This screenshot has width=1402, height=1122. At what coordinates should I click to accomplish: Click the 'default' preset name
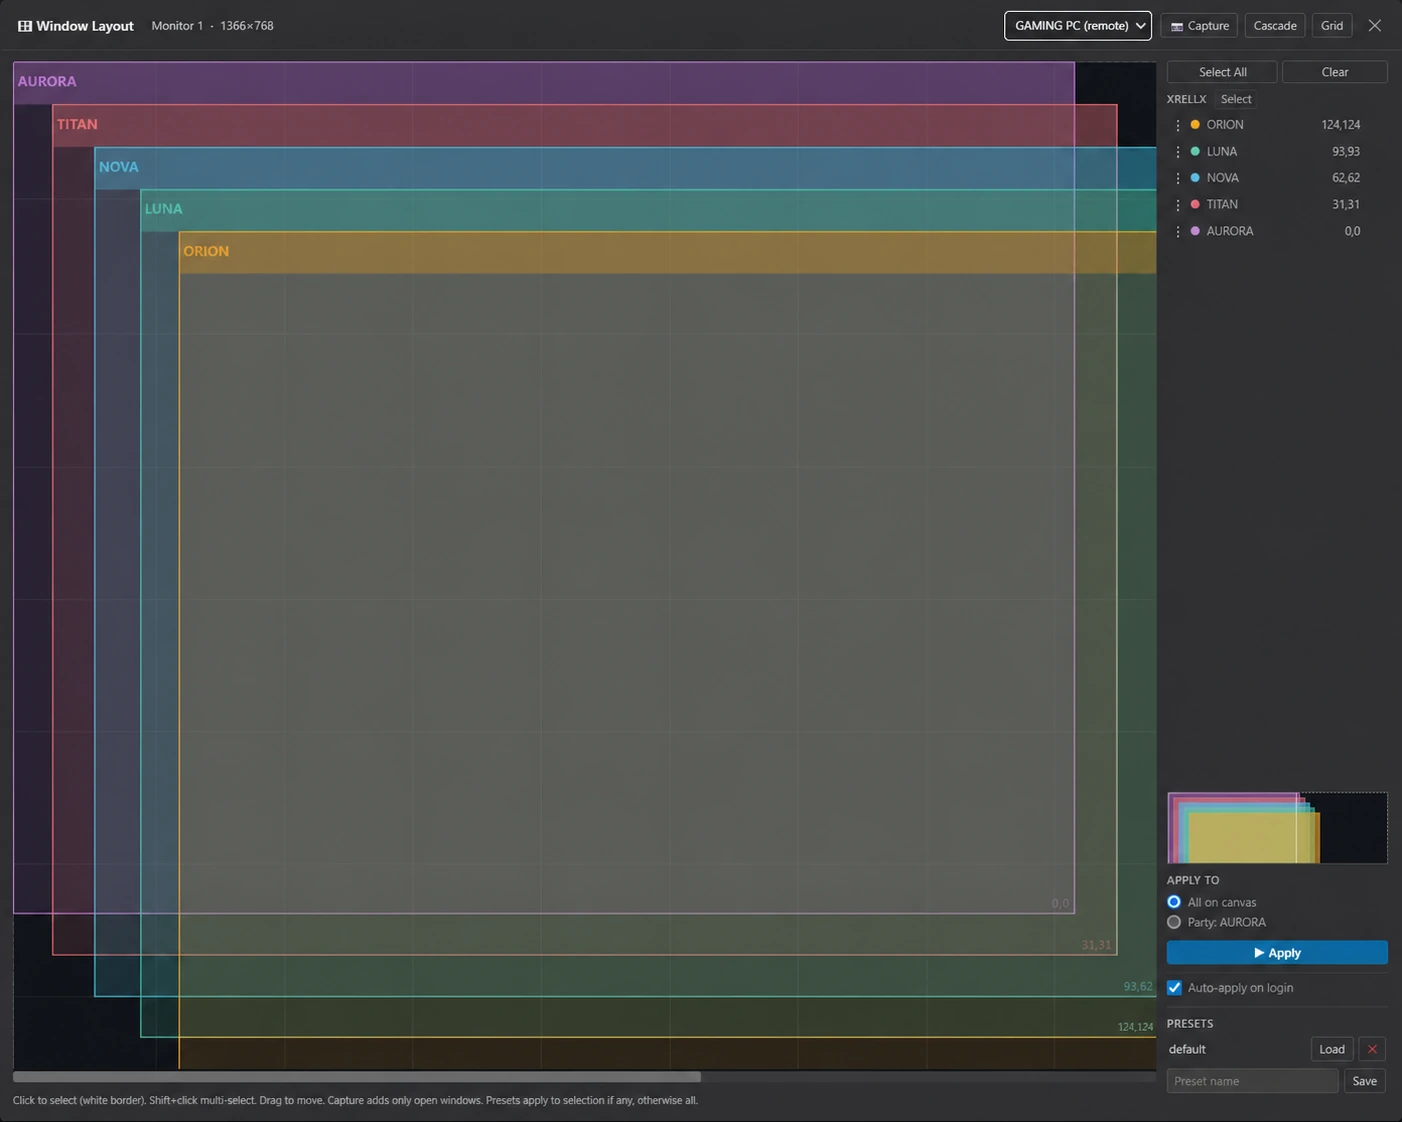coord(1187,1049)
